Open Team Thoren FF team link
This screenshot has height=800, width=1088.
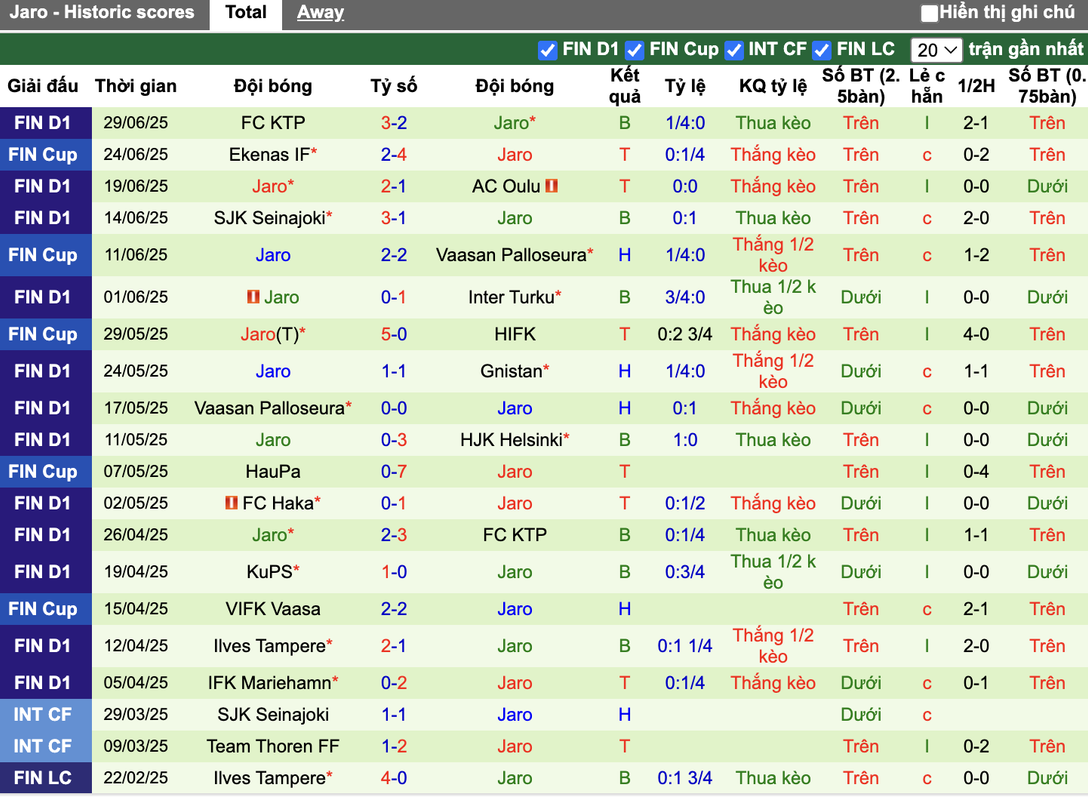[273, 747]
